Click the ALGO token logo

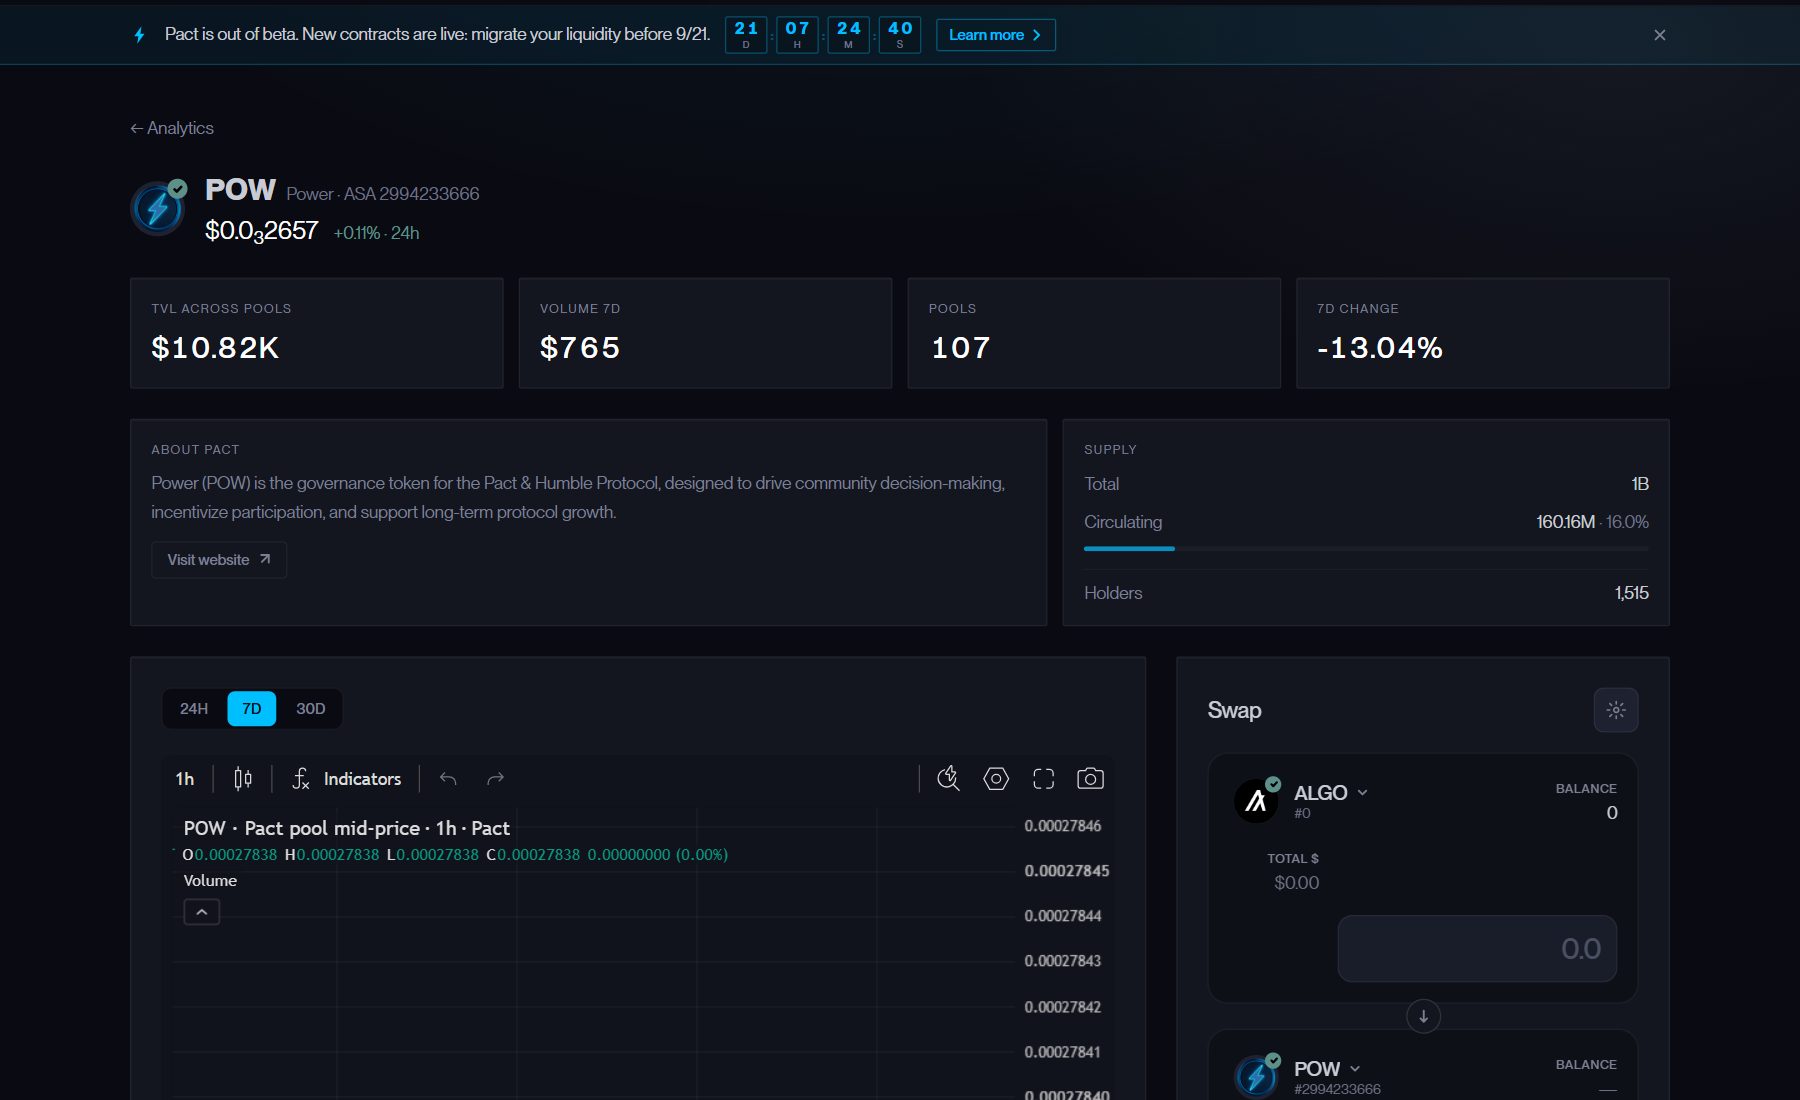pos(1257,800)
